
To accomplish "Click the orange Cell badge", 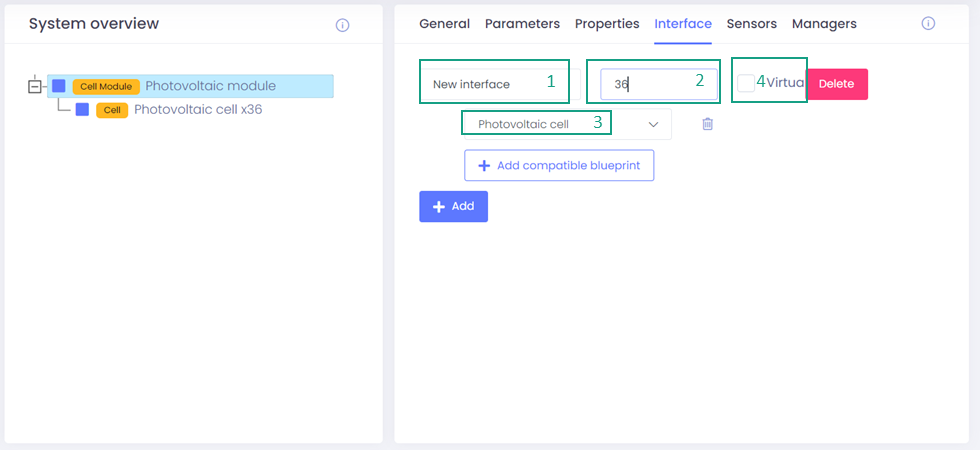I will point(112,110).
